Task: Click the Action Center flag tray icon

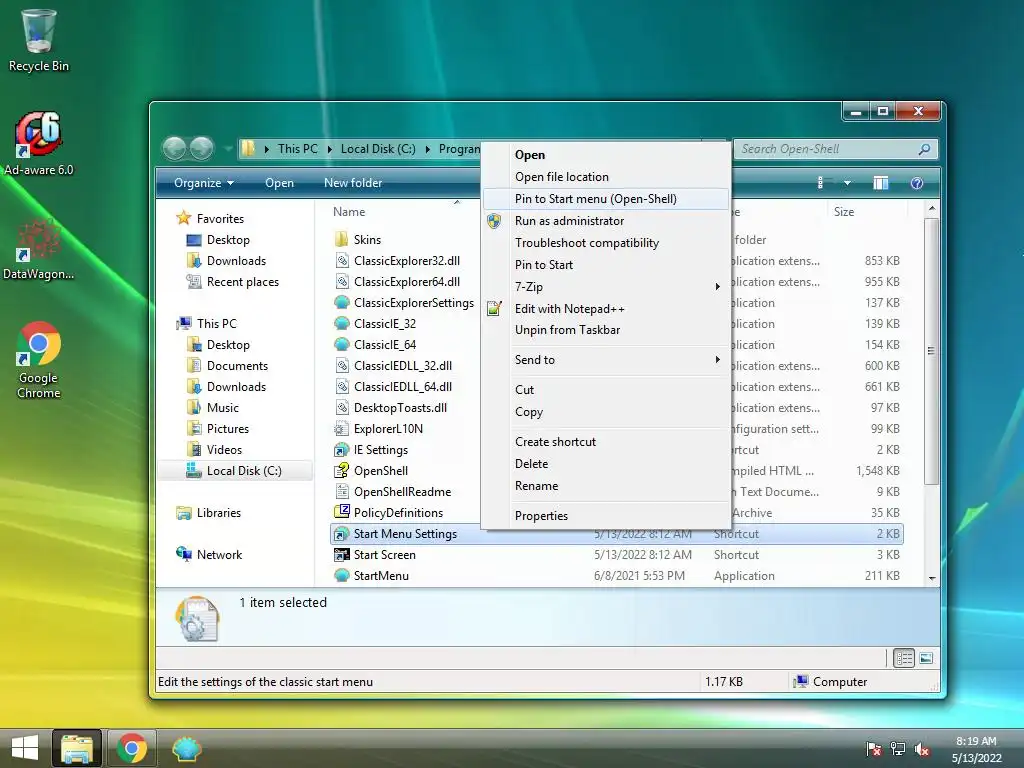Action: 873,749
